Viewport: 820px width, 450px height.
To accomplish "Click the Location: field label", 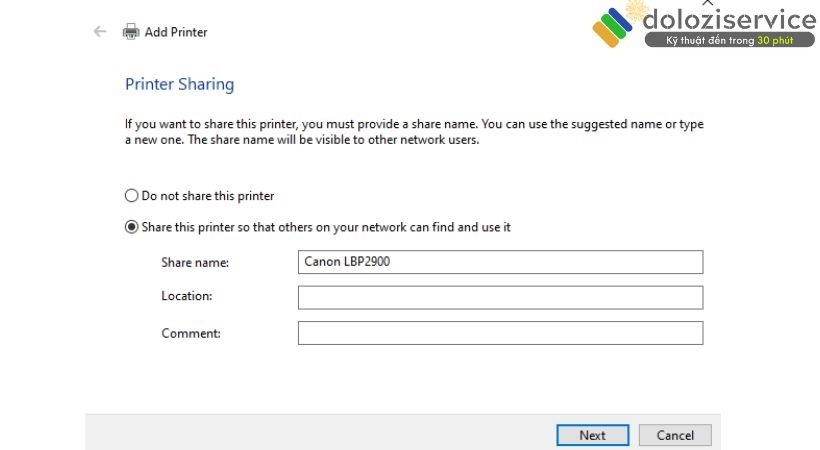I will click(187, 296).
